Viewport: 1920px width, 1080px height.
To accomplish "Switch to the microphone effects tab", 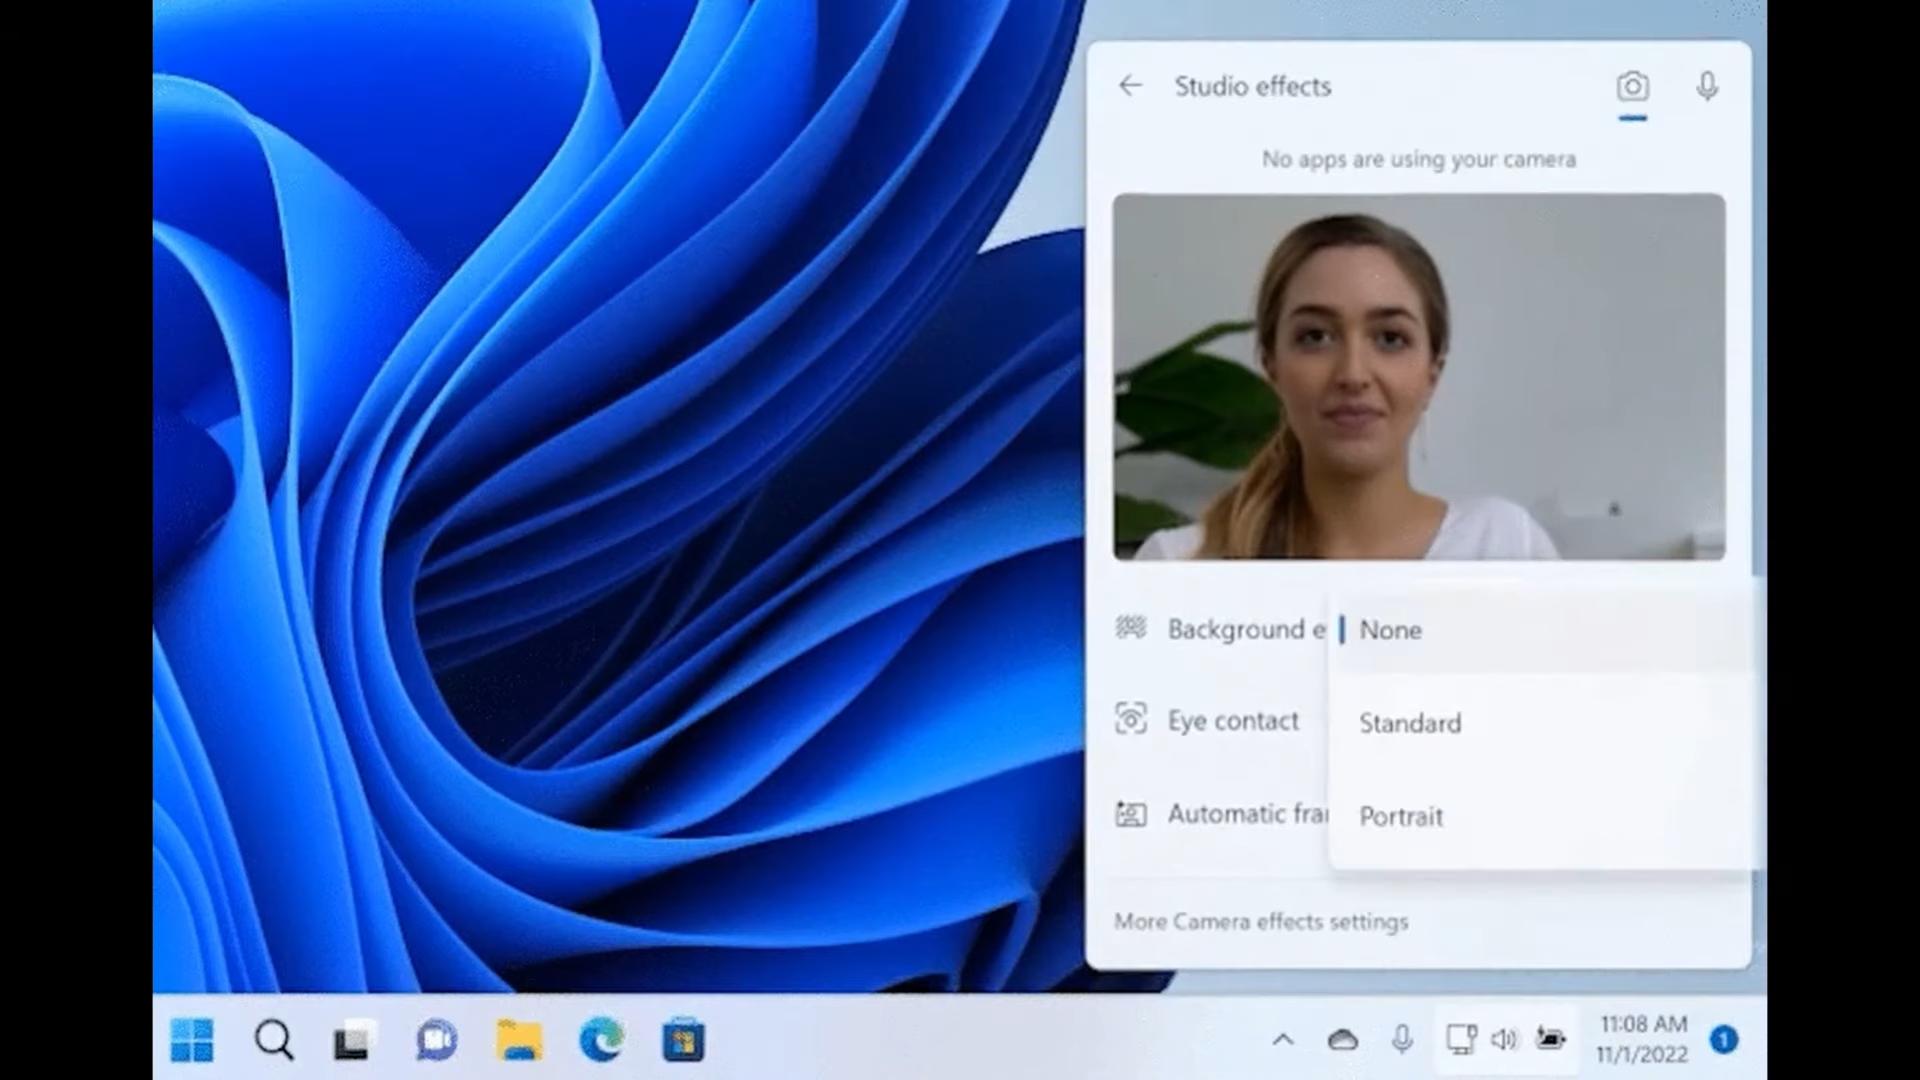I will (x=1707, y=87).
